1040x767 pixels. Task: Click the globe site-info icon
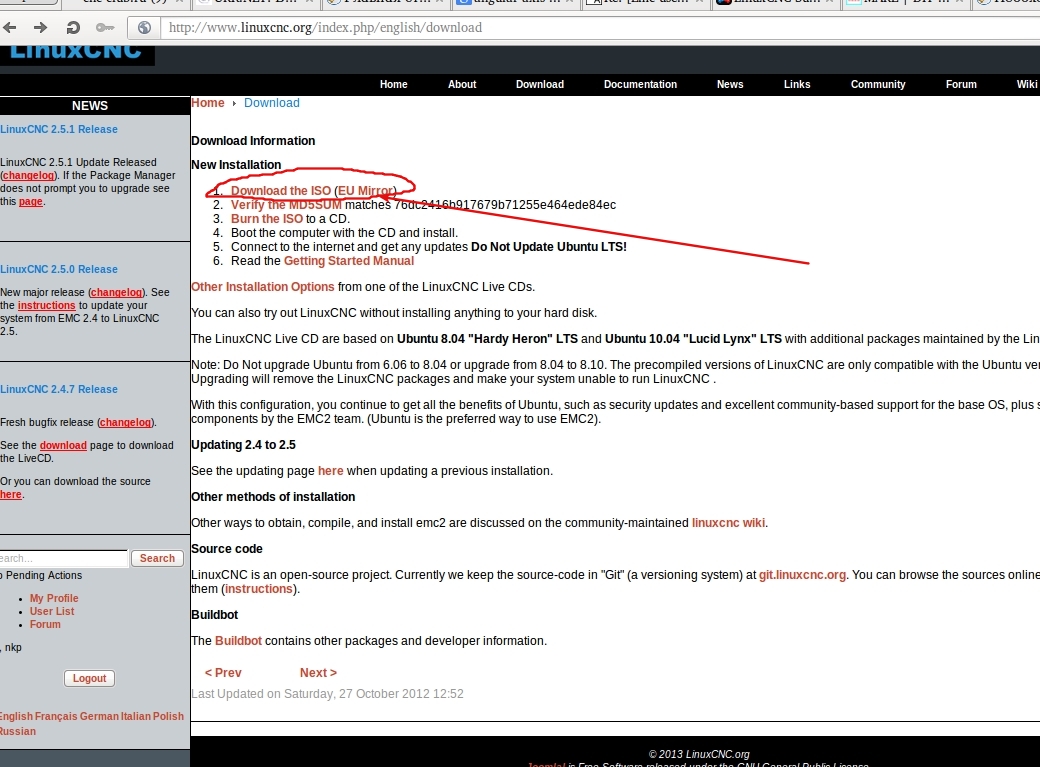pyautogui.click(x=144, y=27)
